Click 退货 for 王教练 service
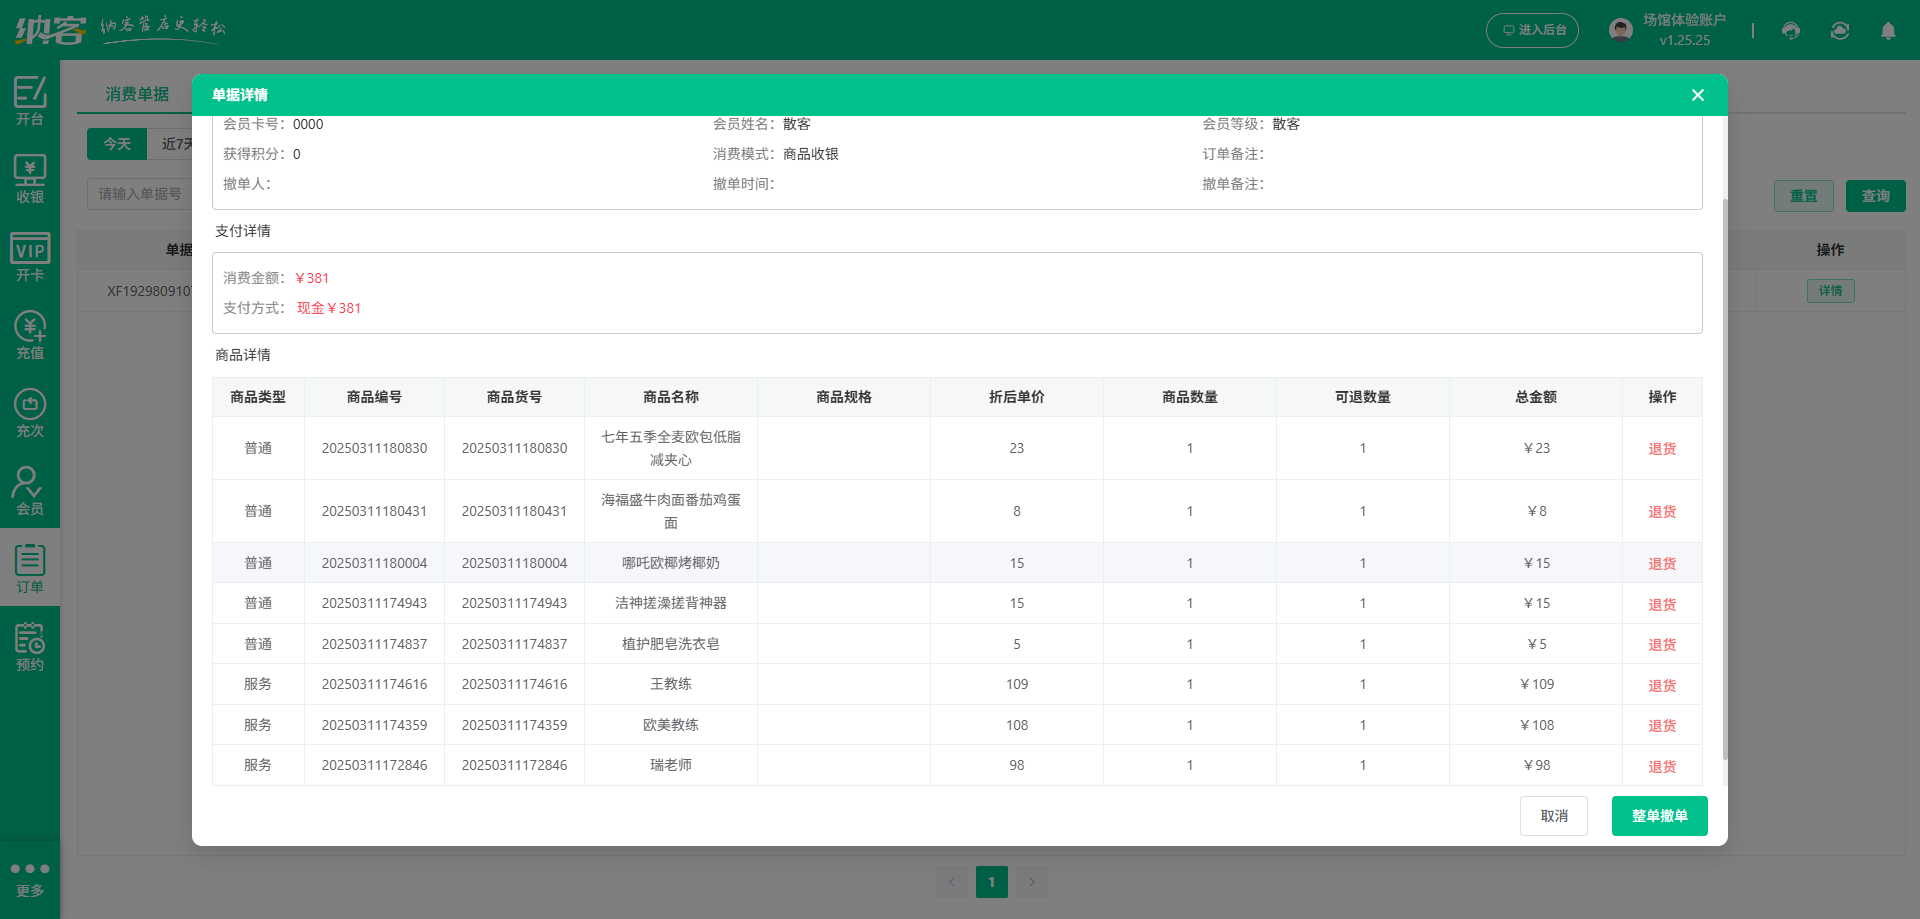1920x919 pixels. point(1661,685)
